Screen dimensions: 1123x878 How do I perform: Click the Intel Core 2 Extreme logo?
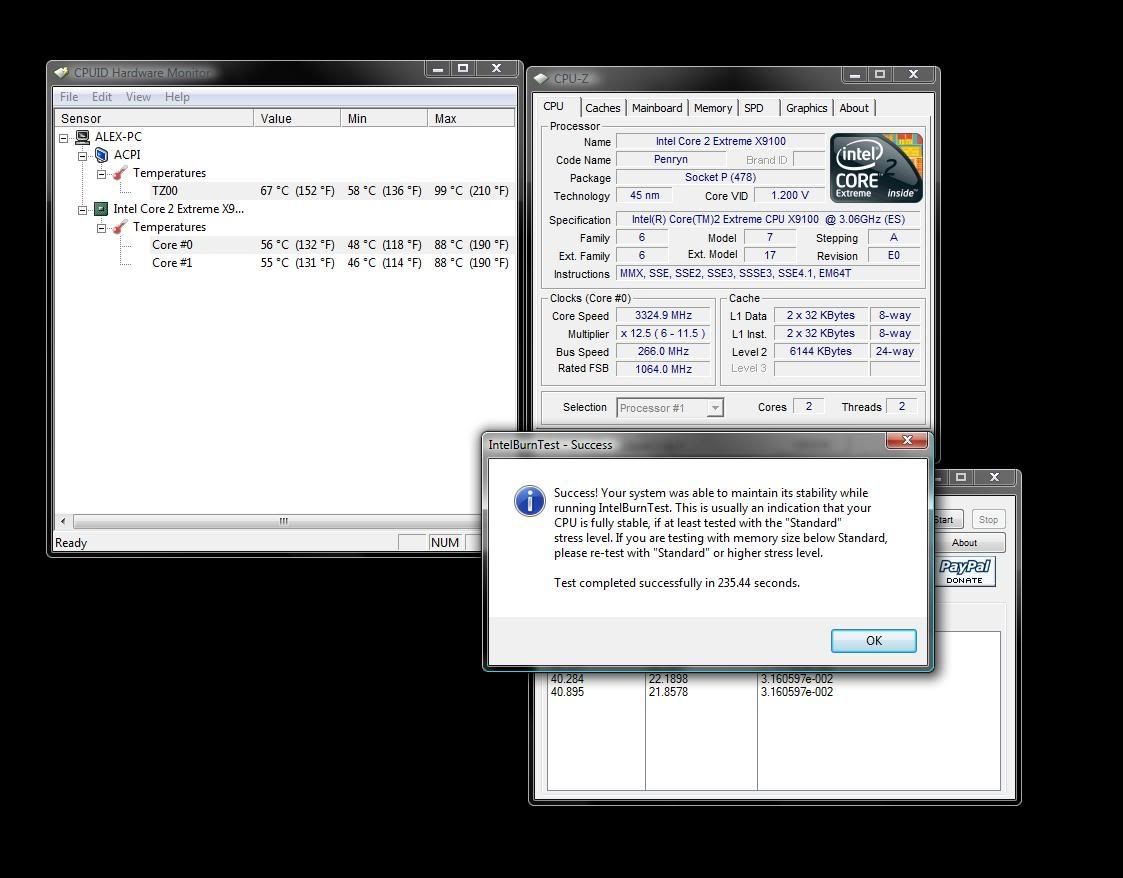[x=876, y=168]
